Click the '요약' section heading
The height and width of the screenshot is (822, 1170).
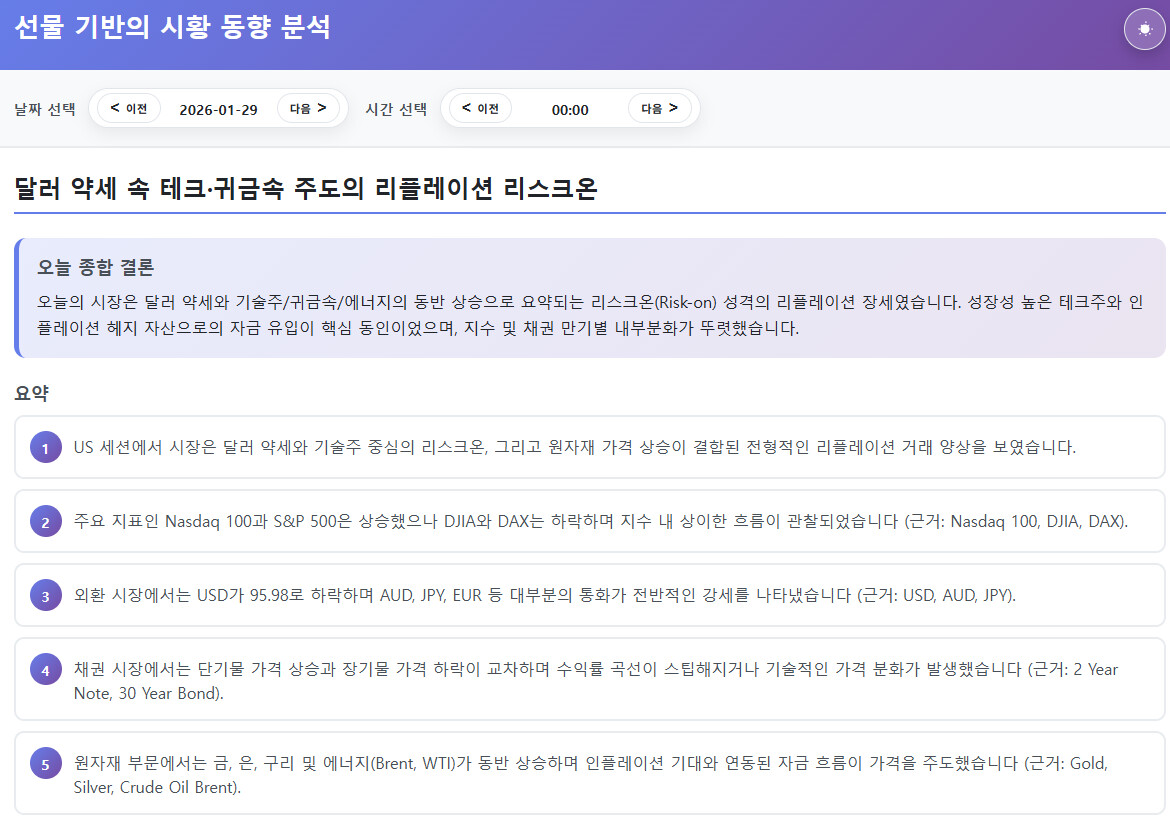pyautogui.click(x=31, y=394)
